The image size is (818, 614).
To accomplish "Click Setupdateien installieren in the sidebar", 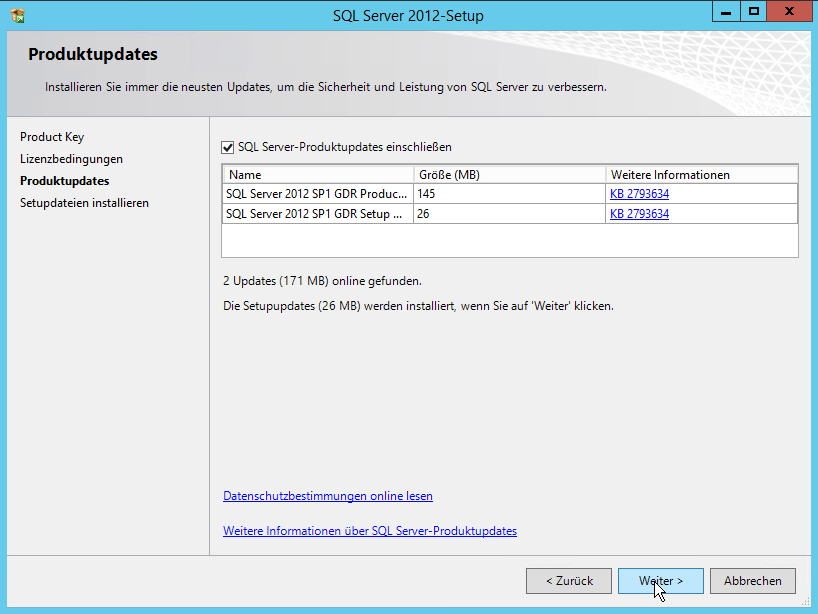I will 84,203.
